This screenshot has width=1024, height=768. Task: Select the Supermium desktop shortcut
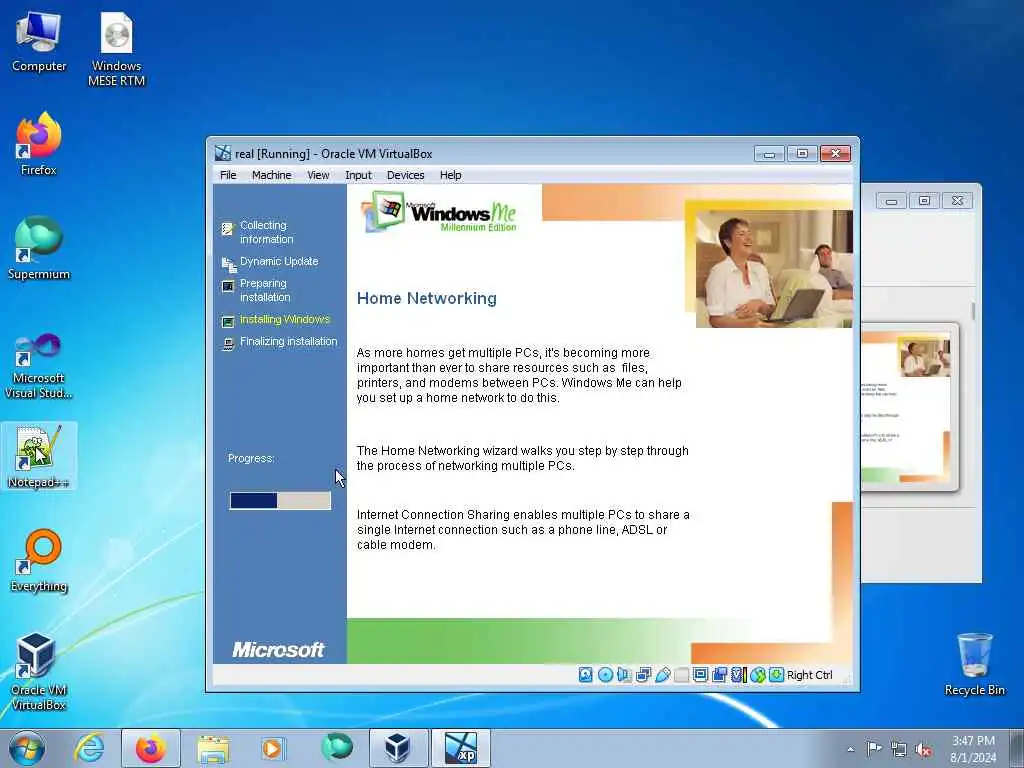click(x=39, y=248)
